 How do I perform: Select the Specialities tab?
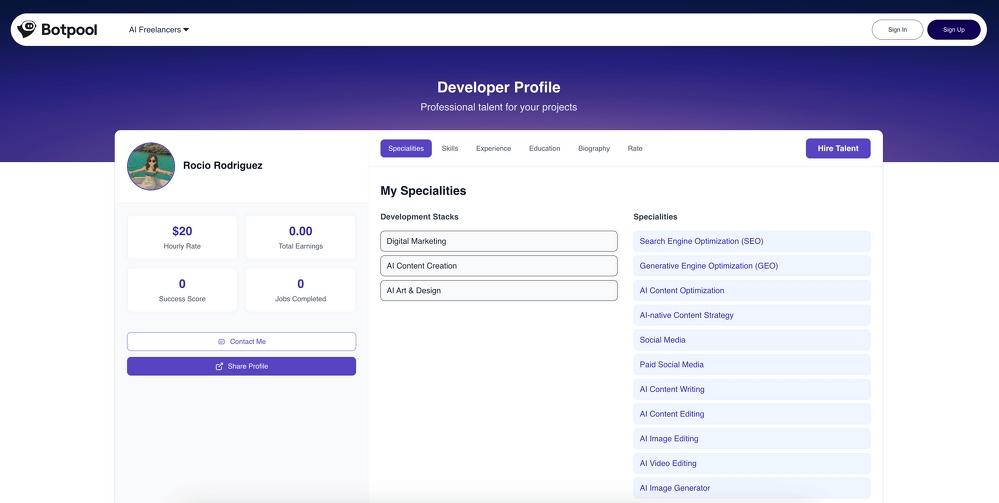tap(406, 149)
